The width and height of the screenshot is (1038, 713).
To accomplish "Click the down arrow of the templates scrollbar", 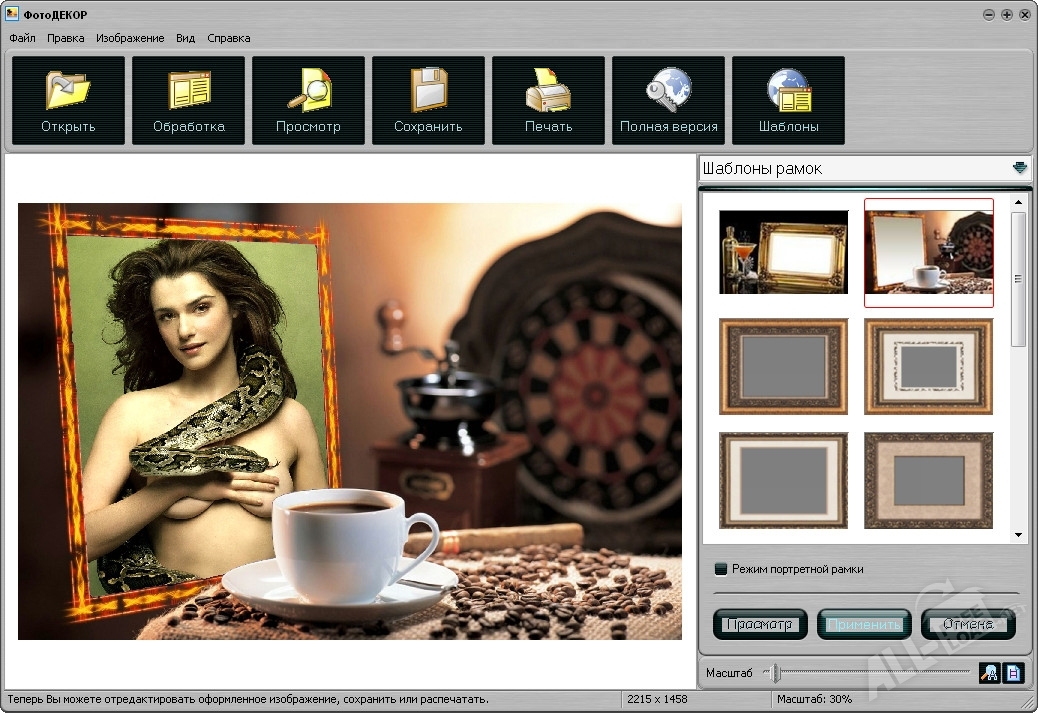I will point(1019,535).
